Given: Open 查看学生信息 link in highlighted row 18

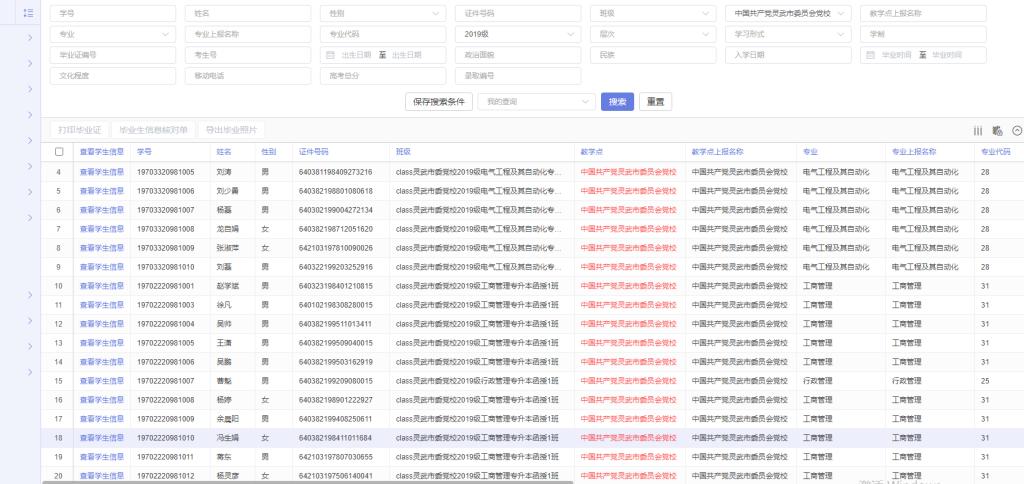Looking at the screenshot, I should coord(102,438).
